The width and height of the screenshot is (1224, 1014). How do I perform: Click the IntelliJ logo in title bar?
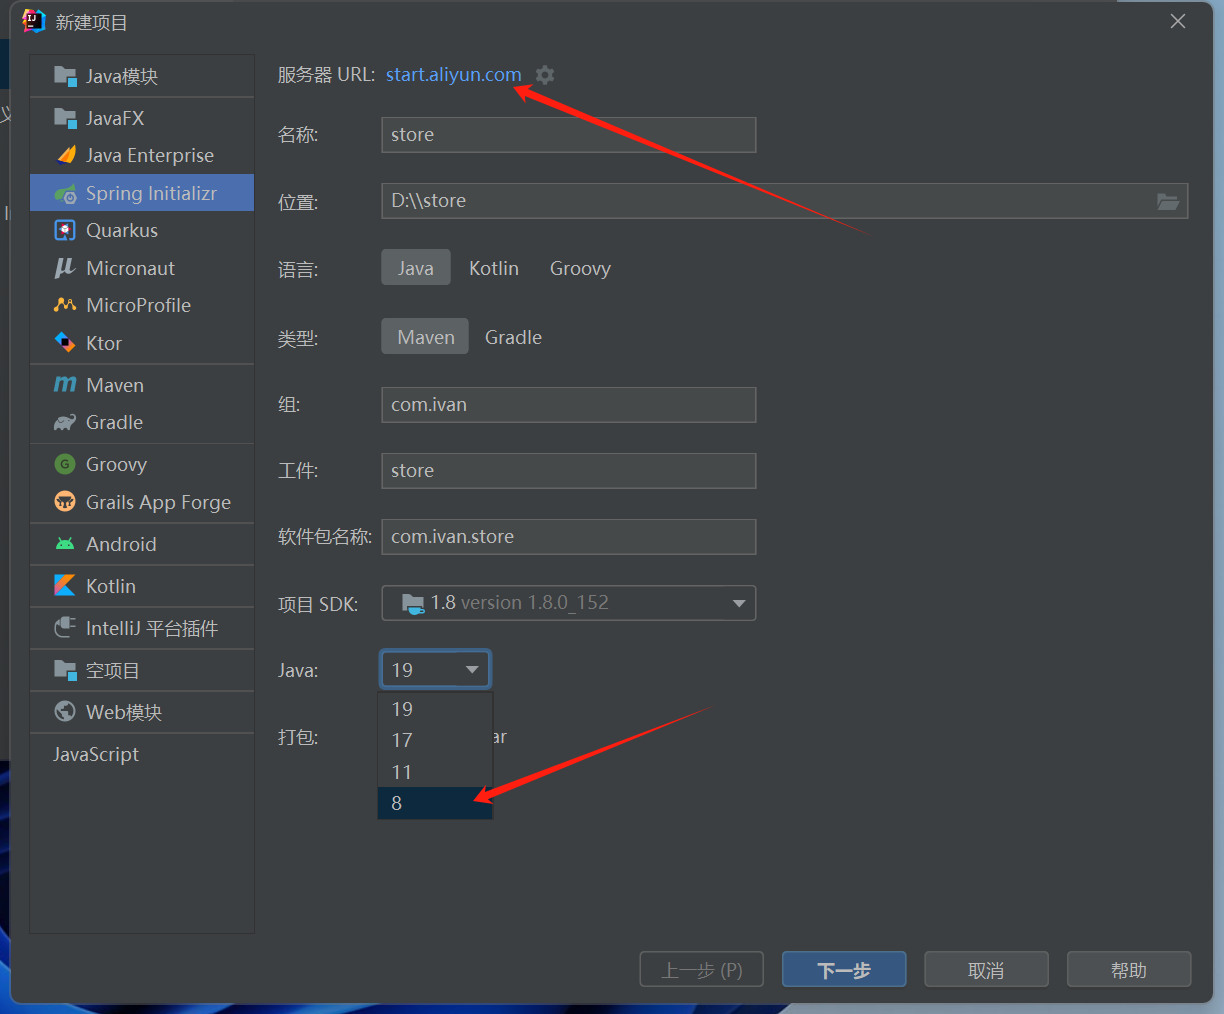34,21
